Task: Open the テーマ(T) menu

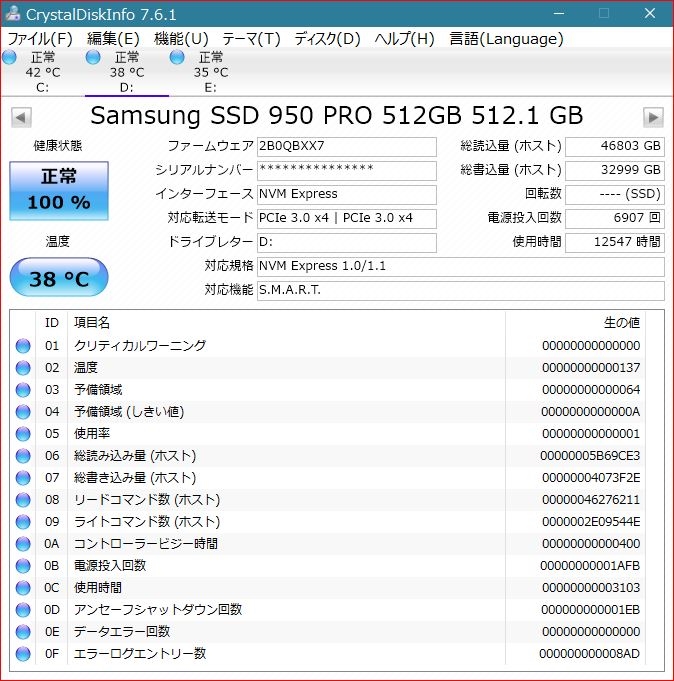Action: [x=251, y=39]
